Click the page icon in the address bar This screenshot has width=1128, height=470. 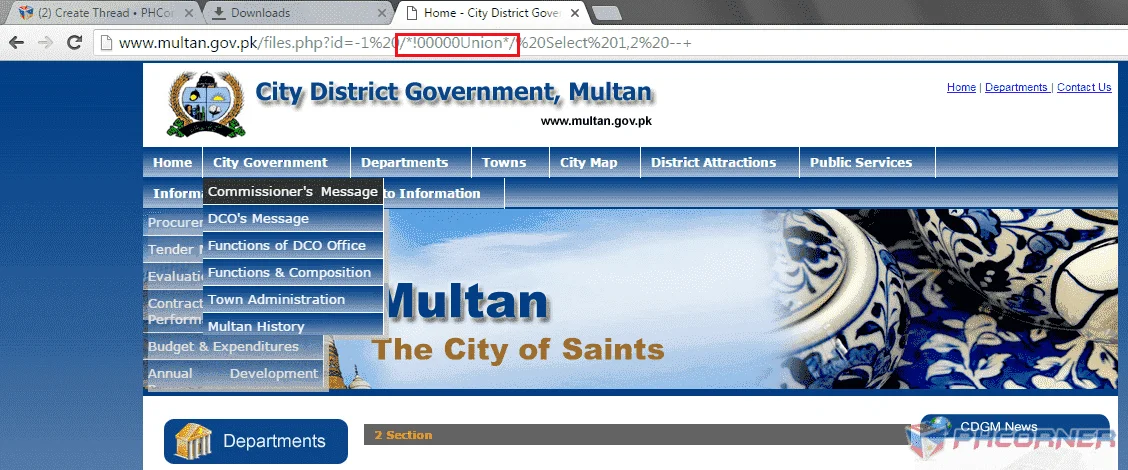point(106,42)
